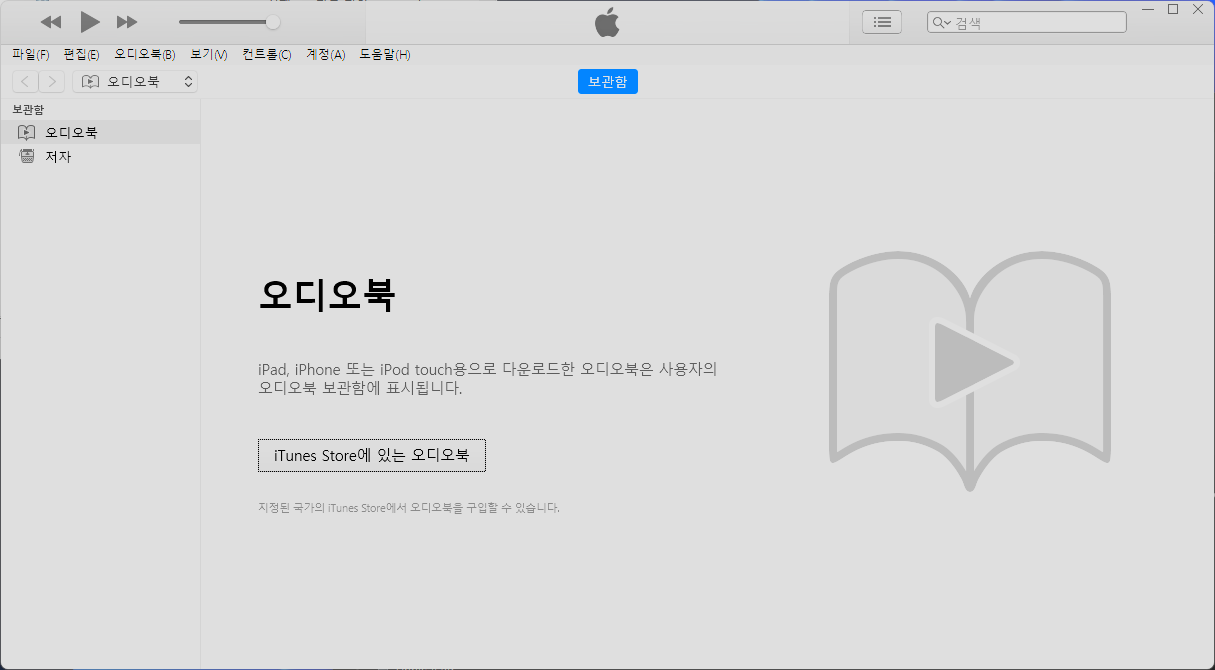The image size is (1215, 670).
Task: Open the search options magnifier dropdown
Action: [x=940, y=22]
